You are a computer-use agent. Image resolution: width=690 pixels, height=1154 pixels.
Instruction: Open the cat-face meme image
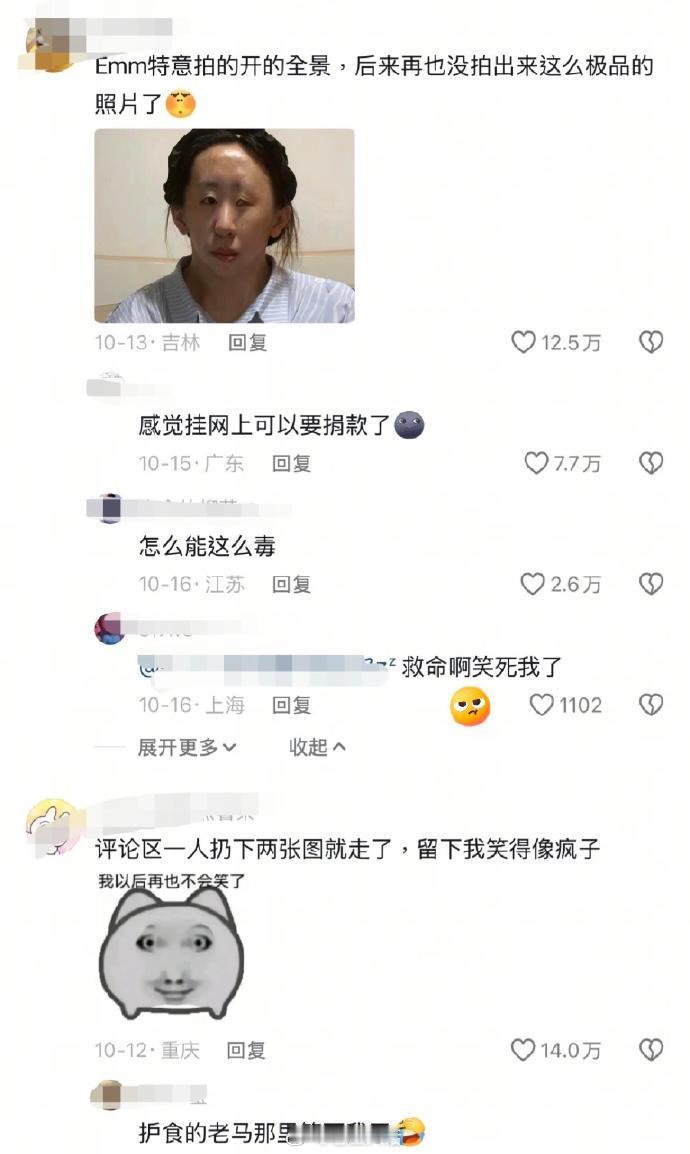coord(171,946)
